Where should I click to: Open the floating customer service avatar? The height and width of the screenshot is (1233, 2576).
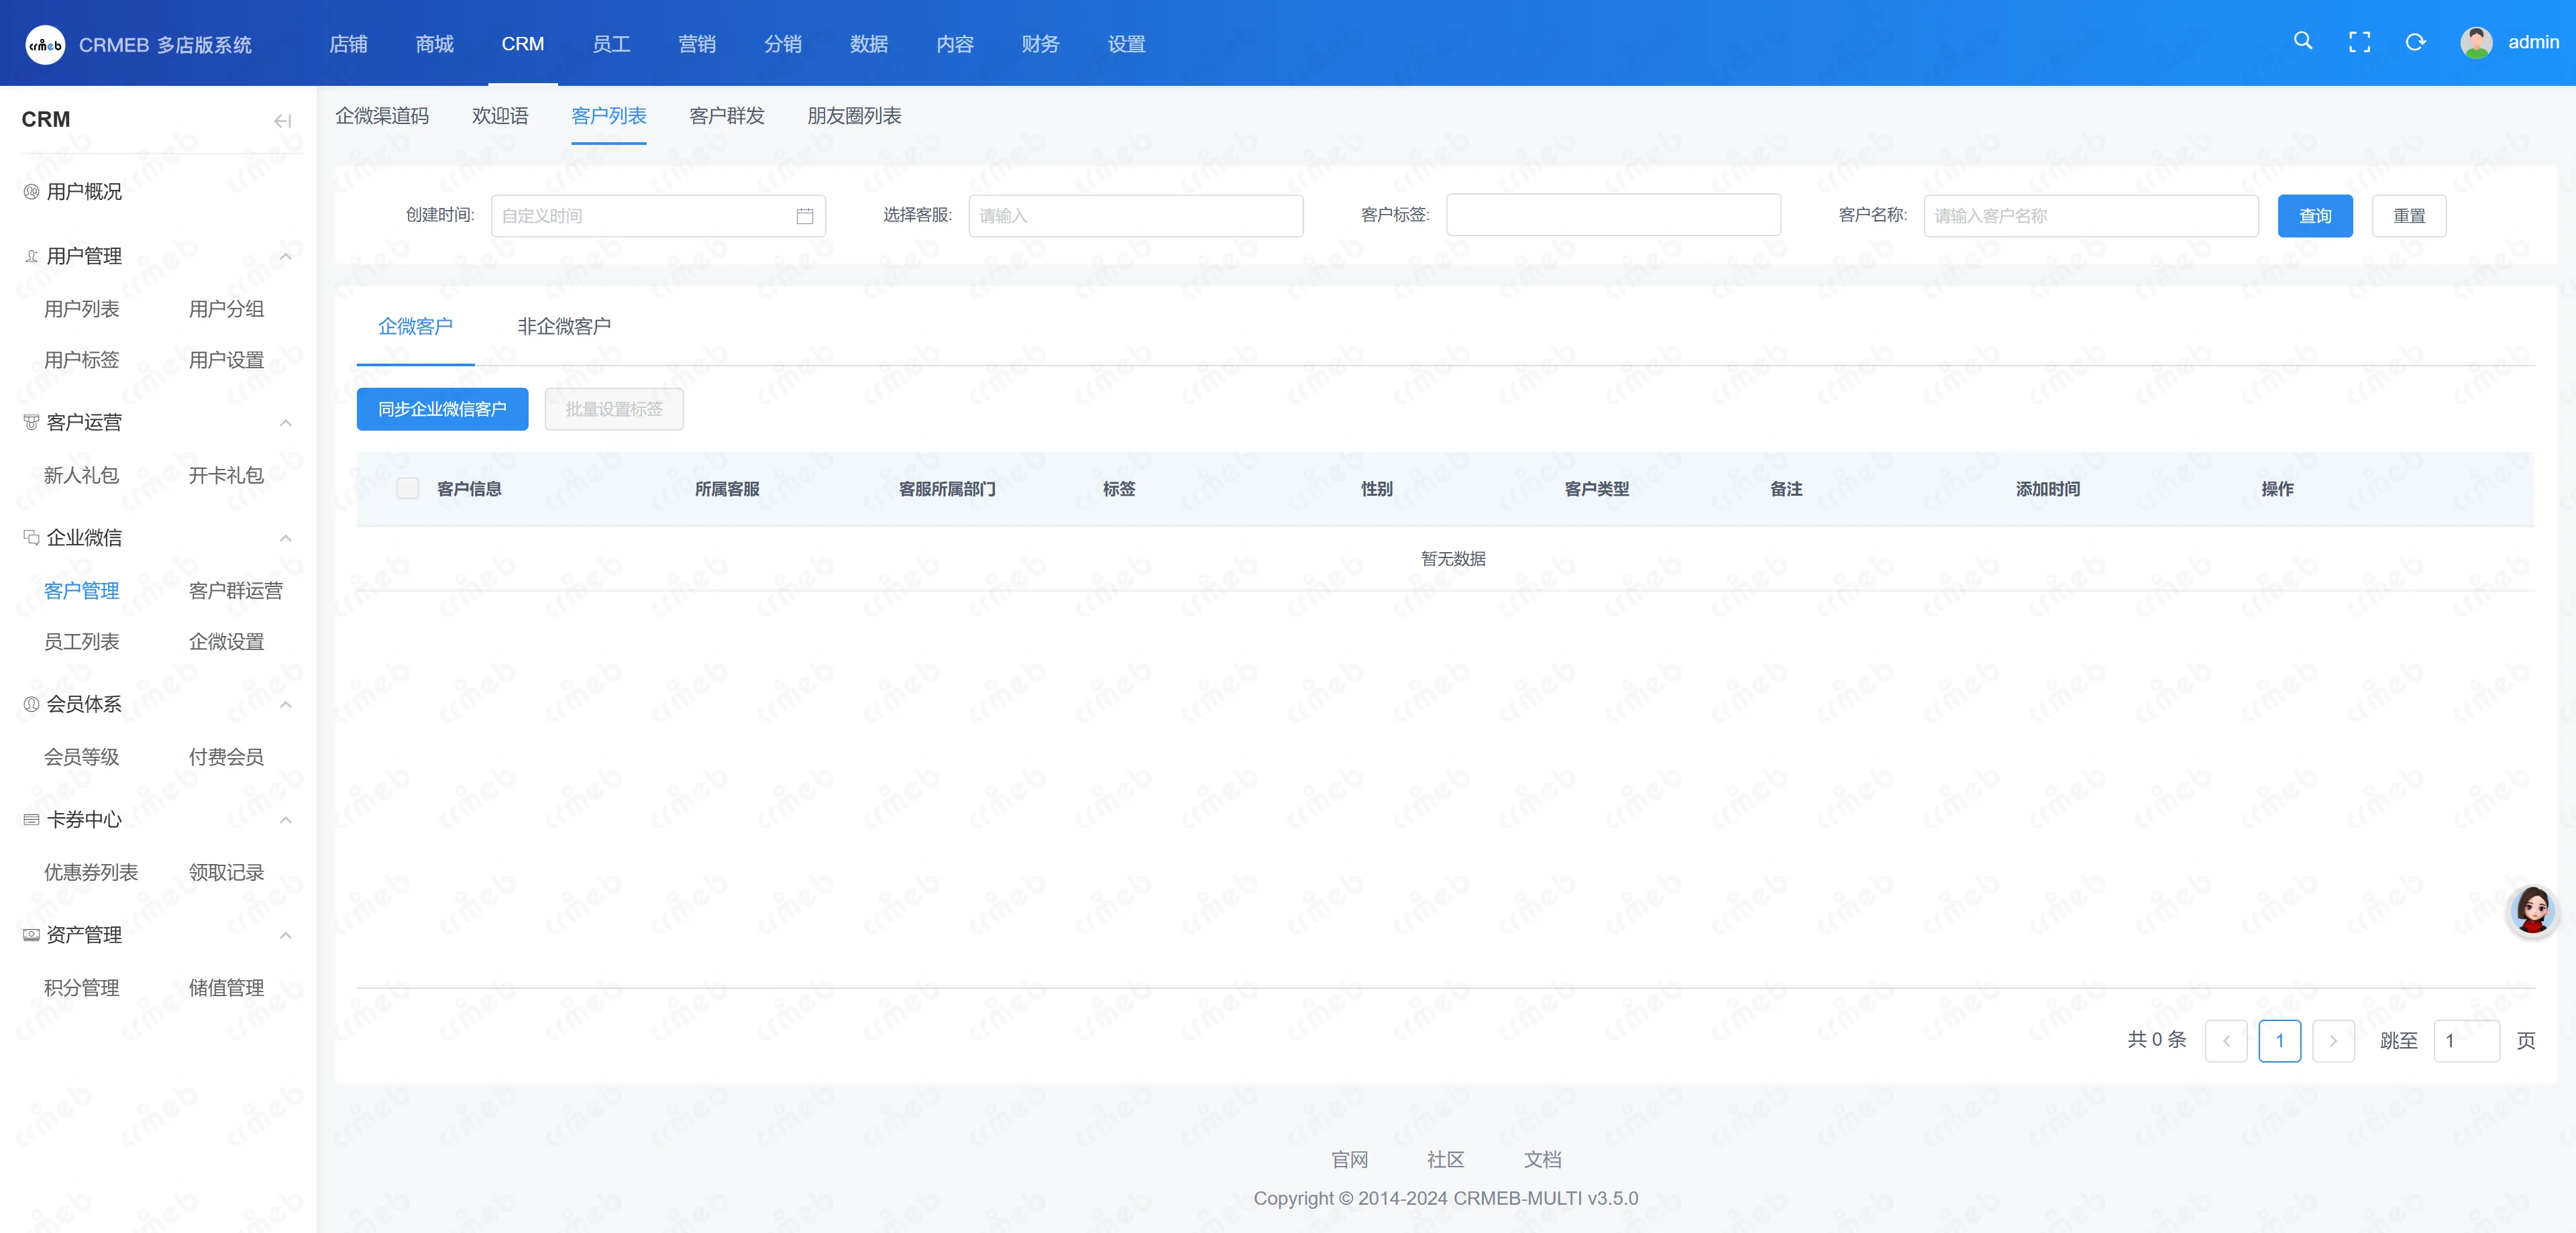point(2532,910)
